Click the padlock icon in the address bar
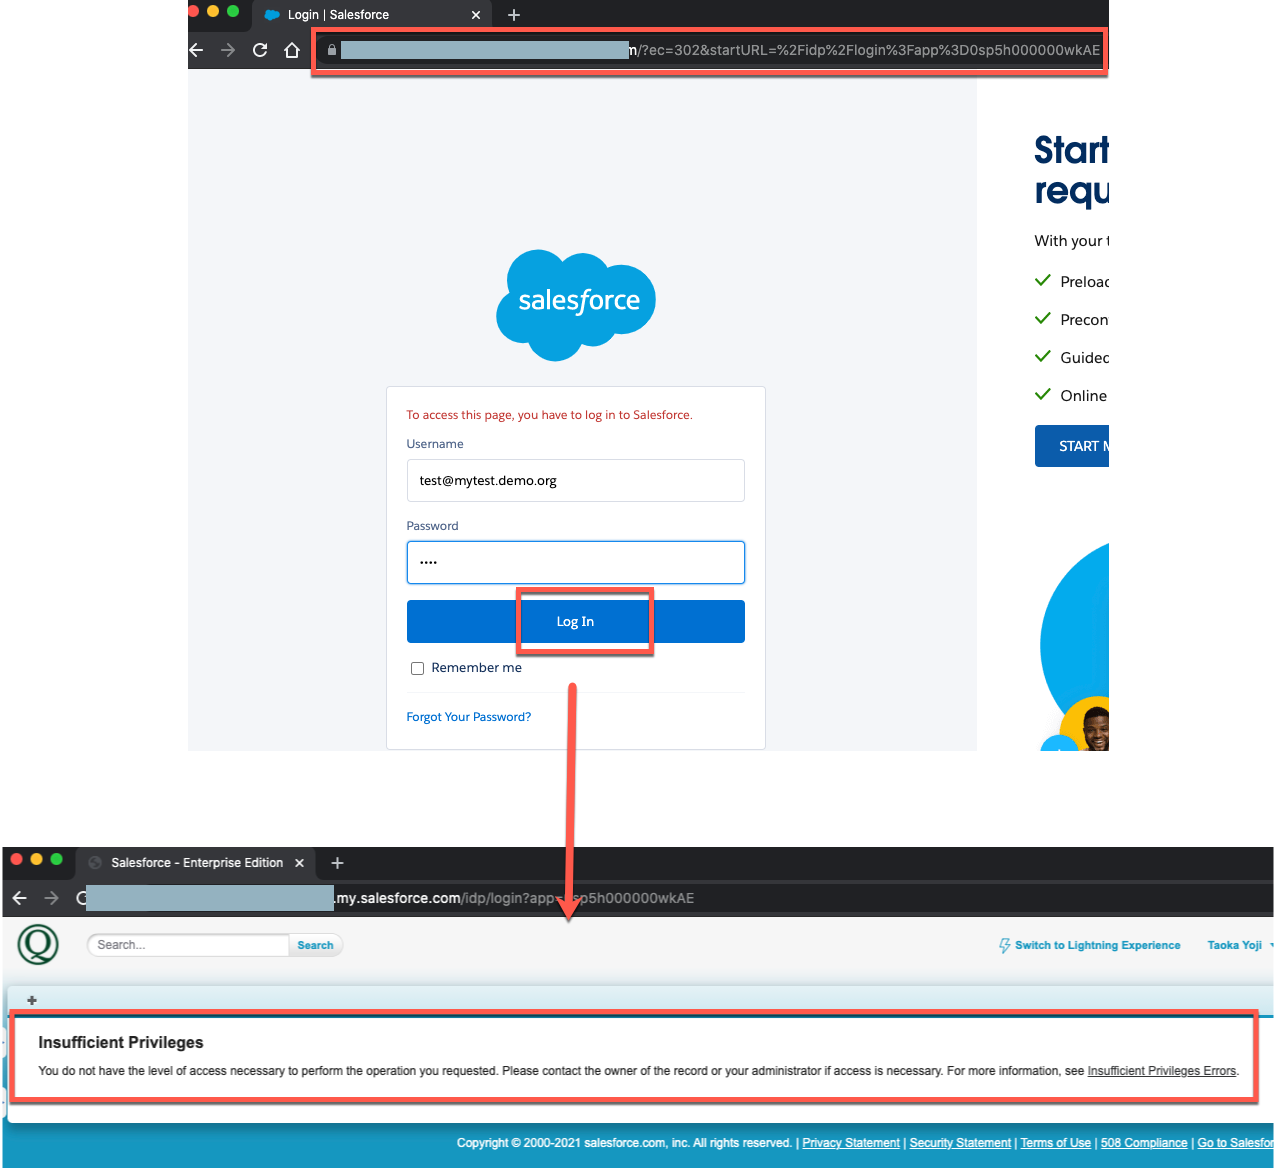This screenshot has width=1276, height=1168. 331,49
